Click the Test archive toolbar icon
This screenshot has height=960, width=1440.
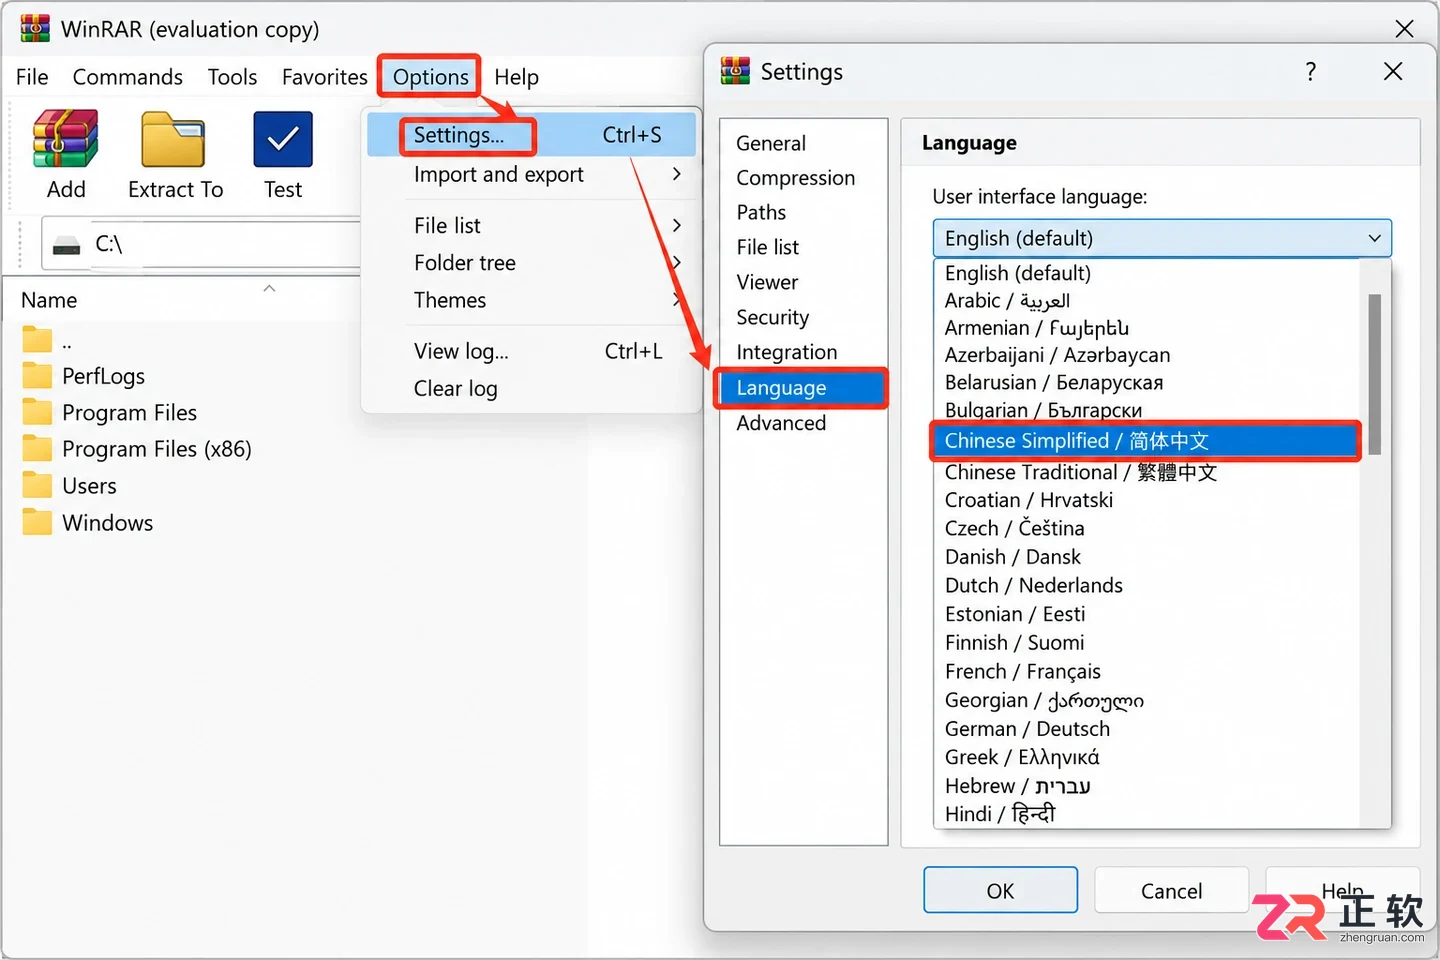283,139
